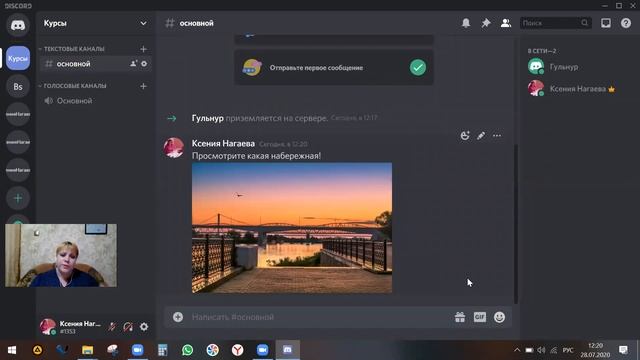Open Yandex browser from taskbar

[238, 350]
